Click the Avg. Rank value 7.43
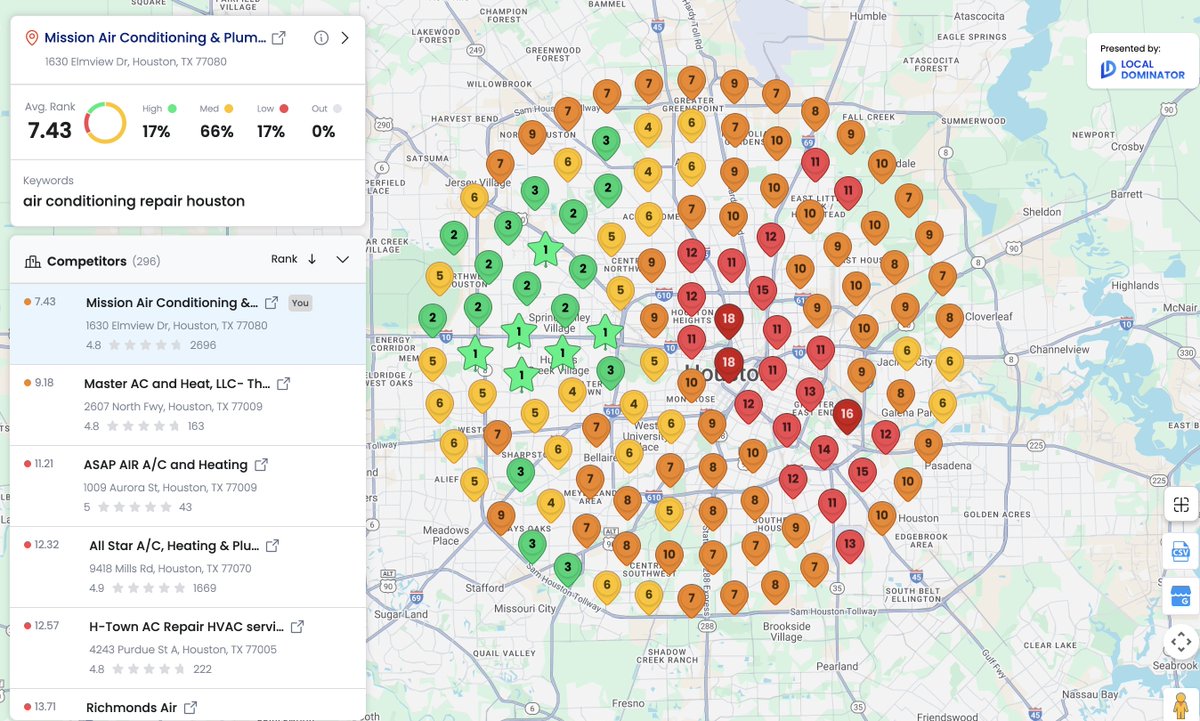The image size is (1200, 721). (x=50, y=130)
